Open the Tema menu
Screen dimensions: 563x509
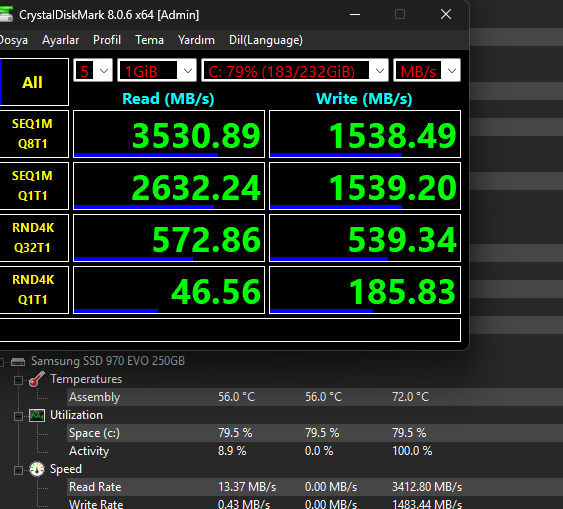(x=149, y=40)
